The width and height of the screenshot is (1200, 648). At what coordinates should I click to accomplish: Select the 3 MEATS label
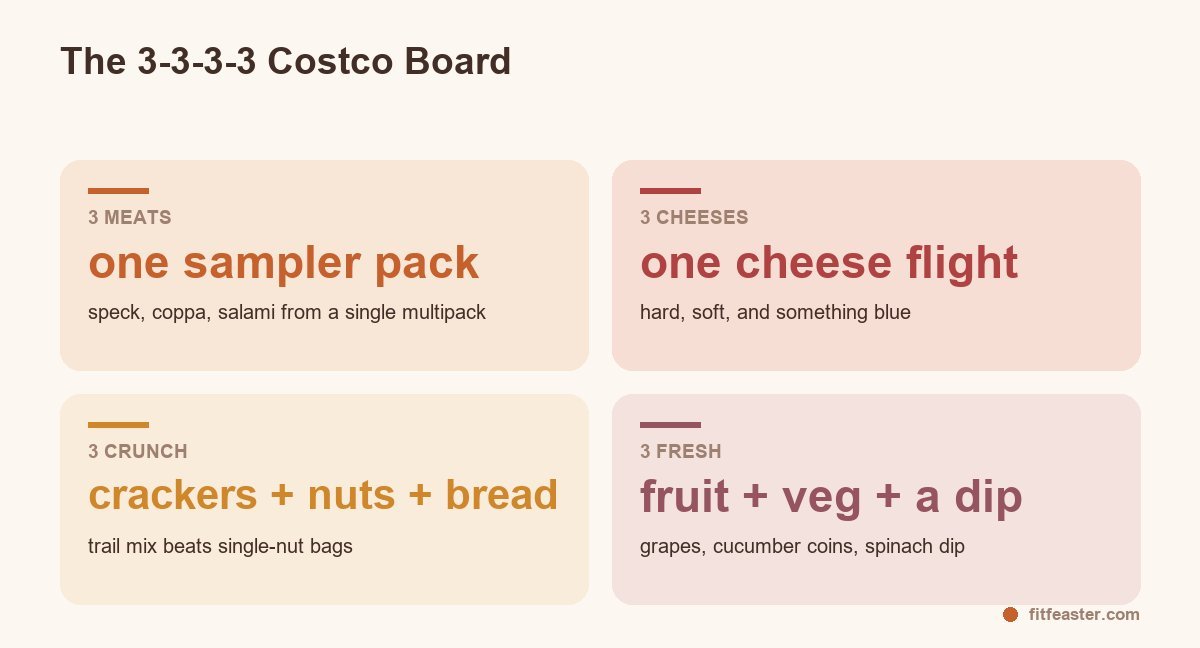pos(130,217)
